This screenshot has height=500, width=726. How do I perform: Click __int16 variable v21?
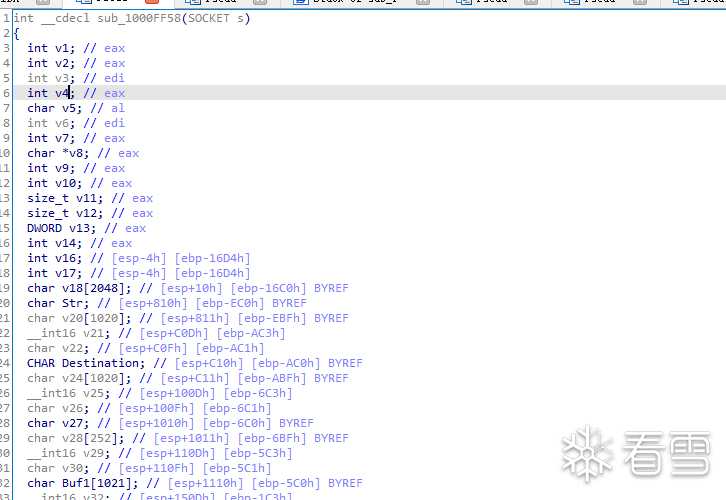point(80,333)
